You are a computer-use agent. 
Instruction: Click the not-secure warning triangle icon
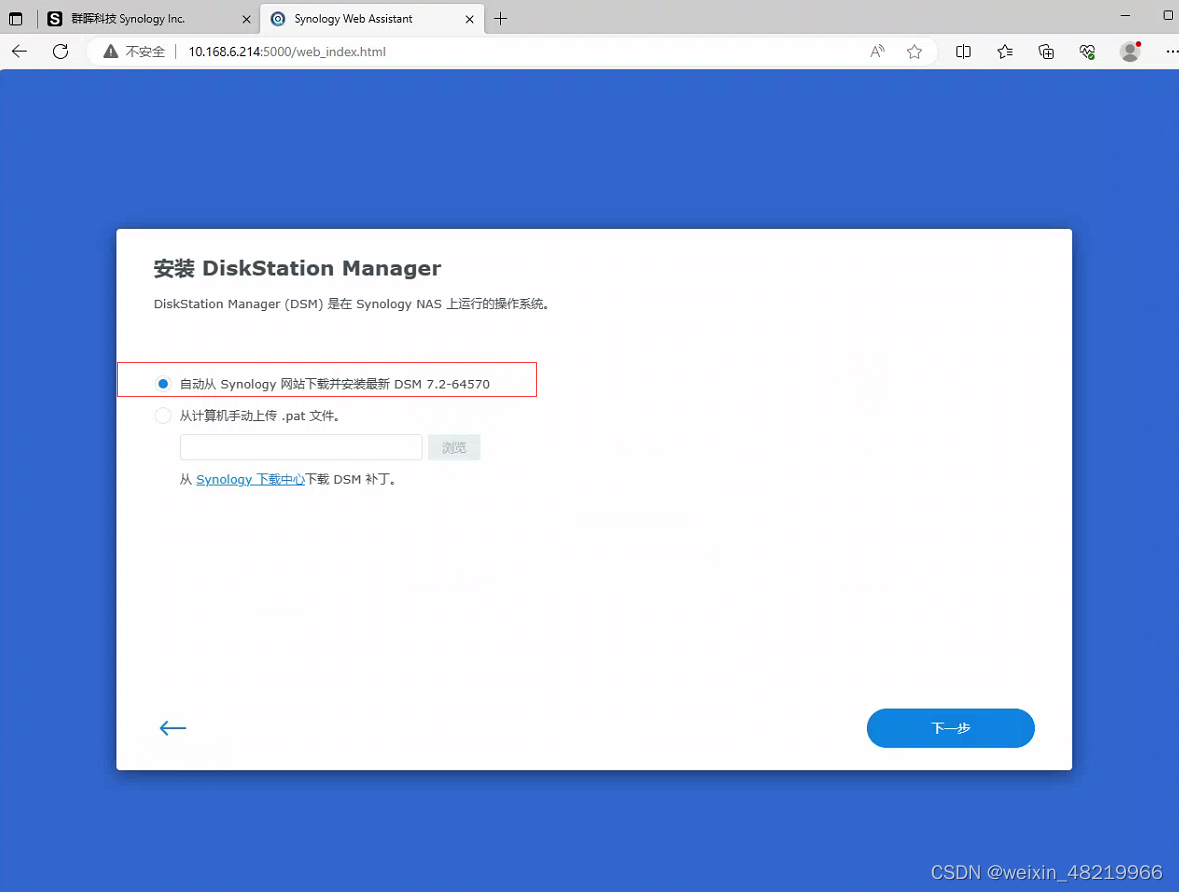[x=111, y=51]
